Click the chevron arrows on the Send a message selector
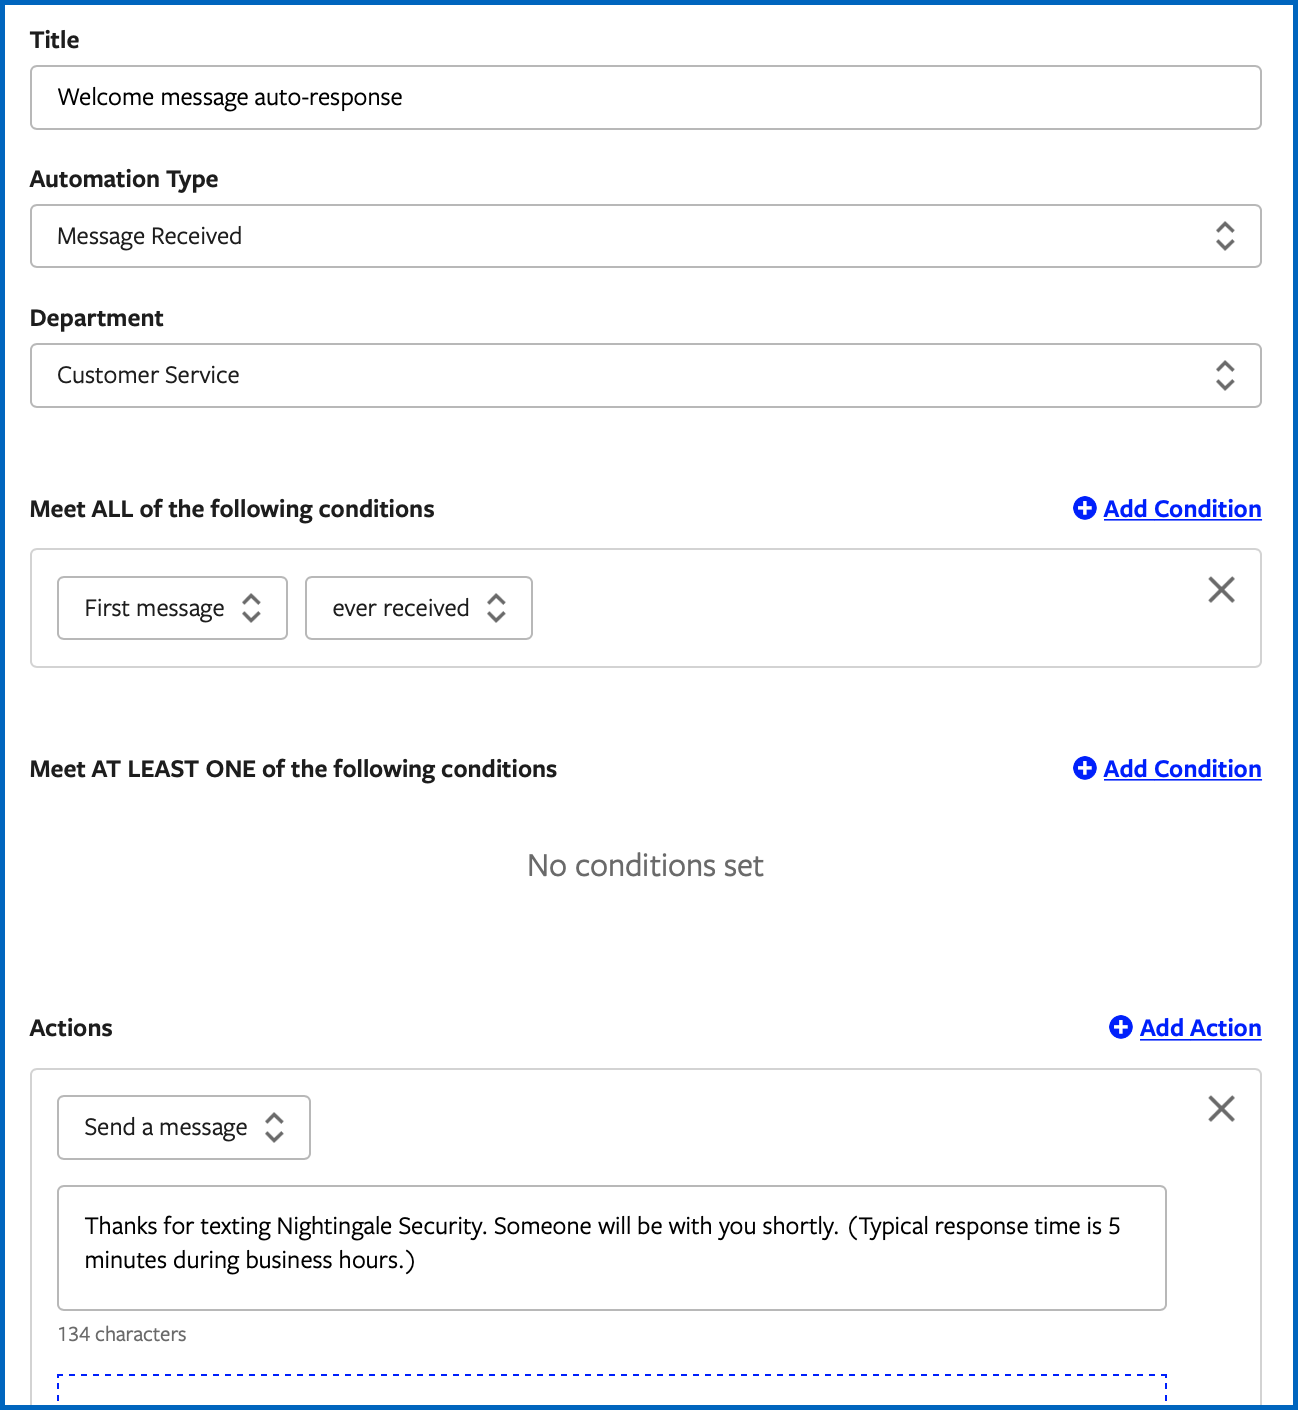The width and height of the screenshot is (1298, 1410). (274, 1127)
